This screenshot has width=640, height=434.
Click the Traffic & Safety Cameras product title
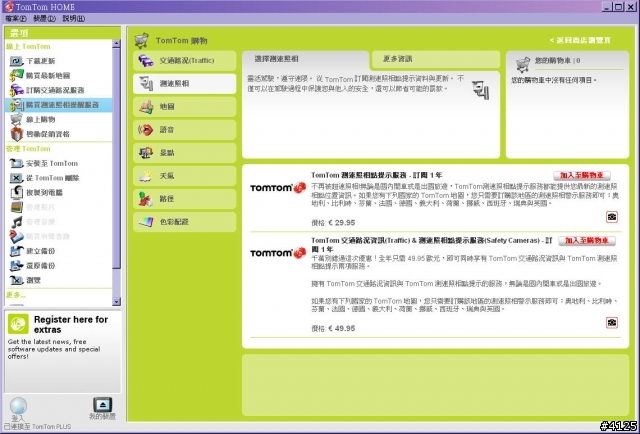tap(431, 245)
